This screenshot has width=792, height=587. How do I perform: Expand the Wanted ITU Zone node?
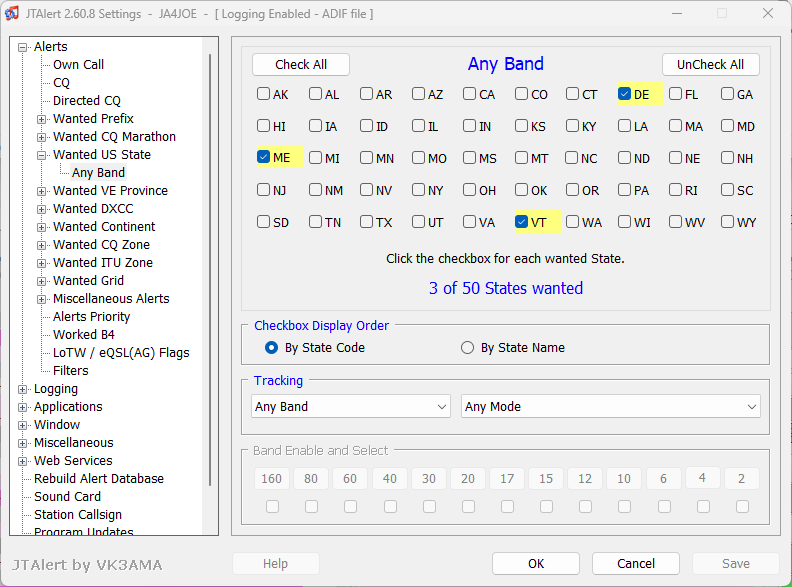(41, 264)
